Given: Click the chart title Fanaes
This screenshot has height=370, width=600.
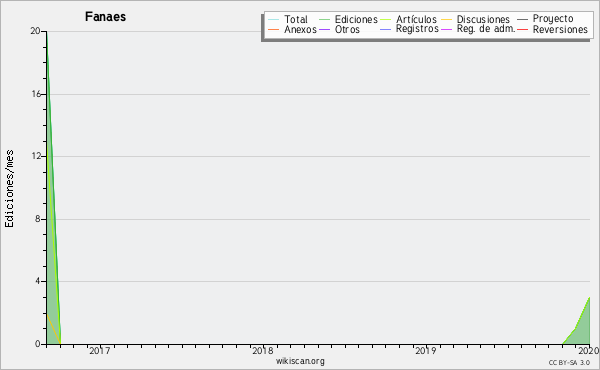Looking at the screenshot, I should pos(106,17).
